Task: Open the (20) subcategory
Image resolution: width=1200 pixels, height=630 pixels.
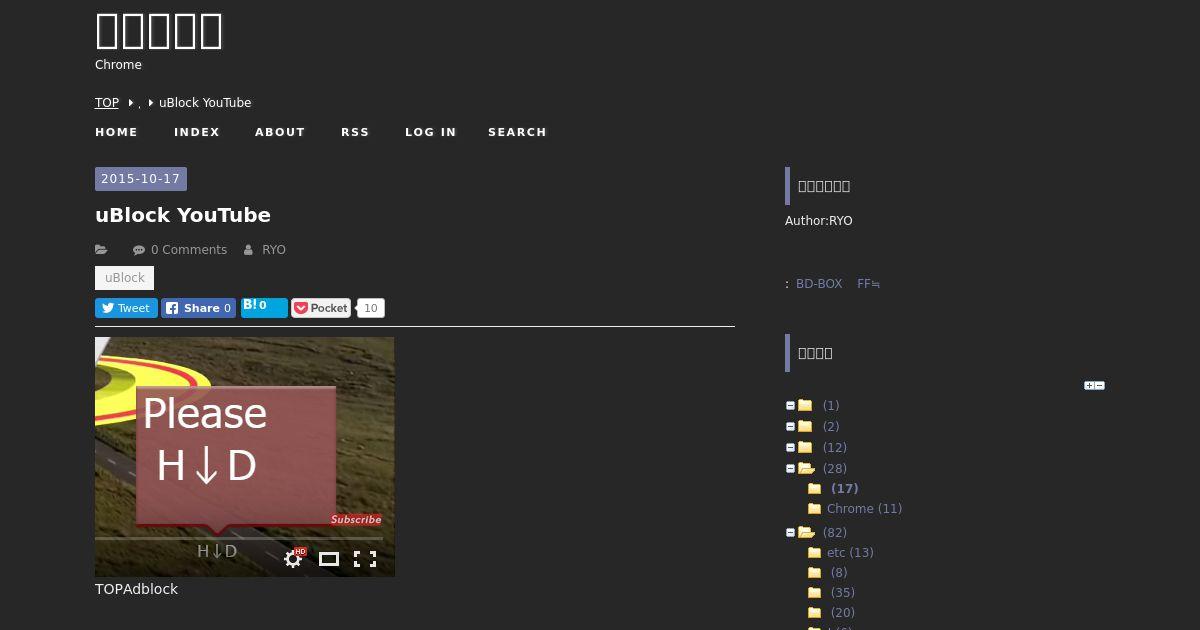Action: [843, 613]
